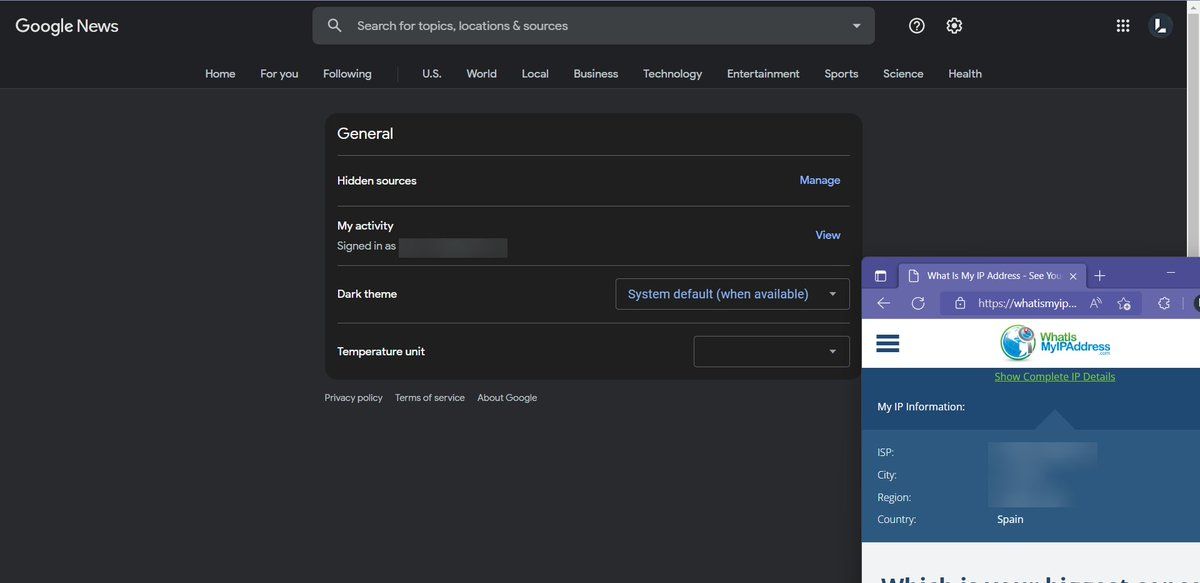Open Edge extensions puzzle icon
This screenshot has width=1200, height=583.
1164,303
